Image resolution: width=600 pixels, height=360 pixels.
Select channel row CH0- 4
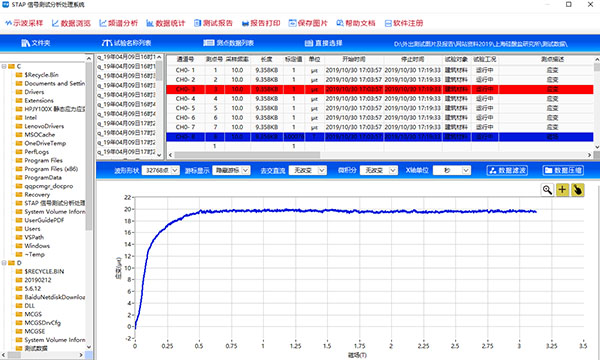point(380,99)
